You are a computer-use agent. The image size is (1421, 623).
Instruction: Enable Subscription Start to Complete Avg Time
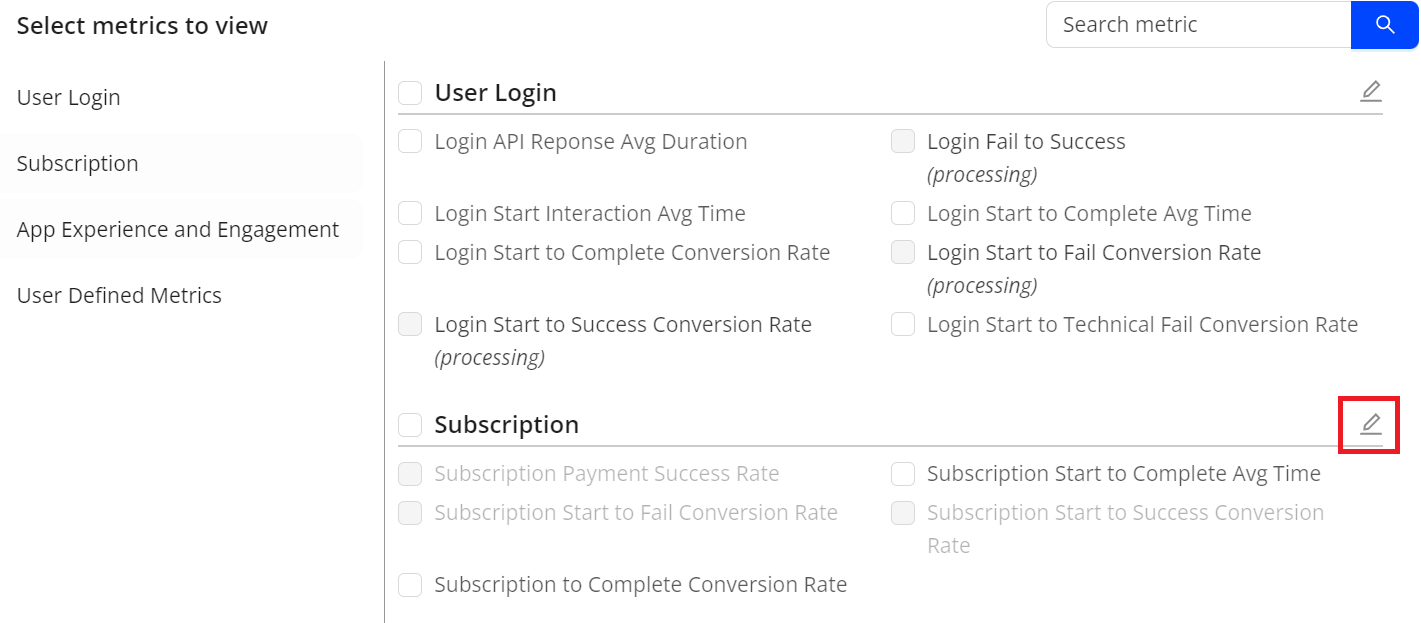(x=903, y=474)
